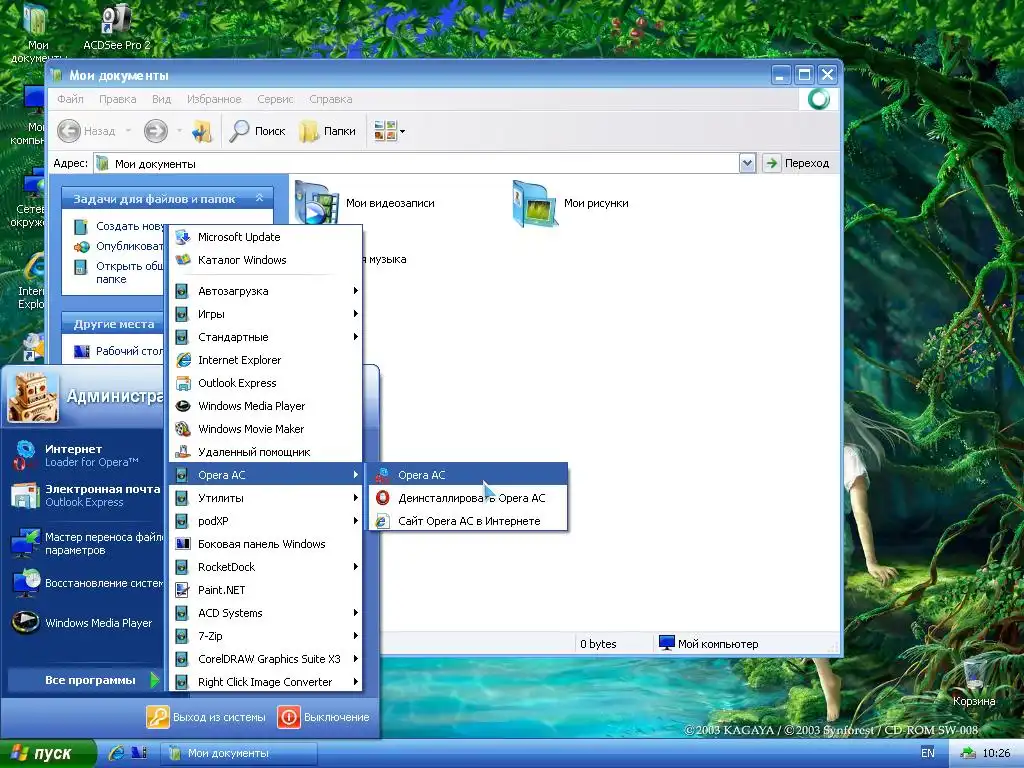Expand the Игры submenu
The height and width of the screenshot is (768, 1024).
[265, 314]
